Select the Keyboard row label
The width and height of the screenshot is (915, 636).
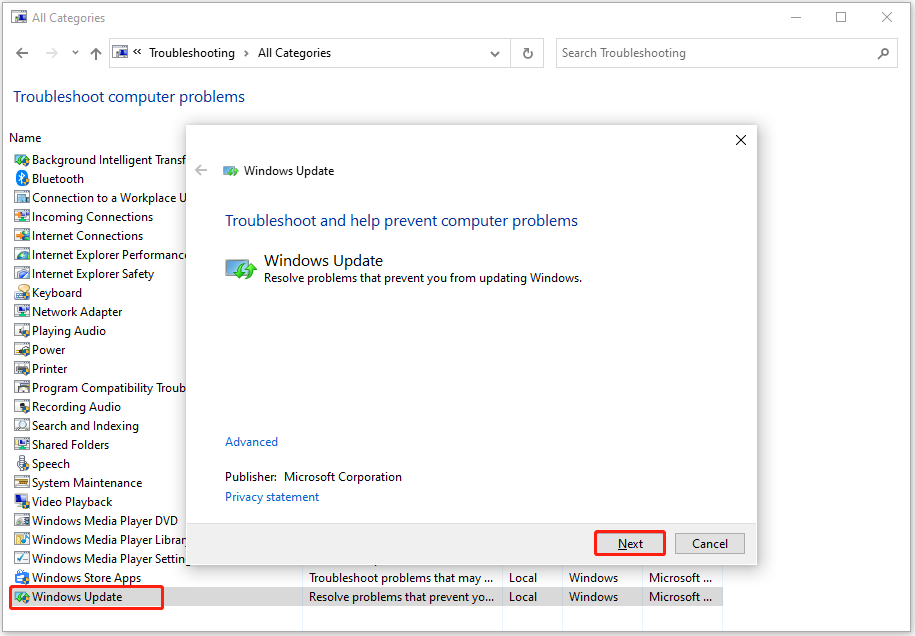(x=57, y=292)
